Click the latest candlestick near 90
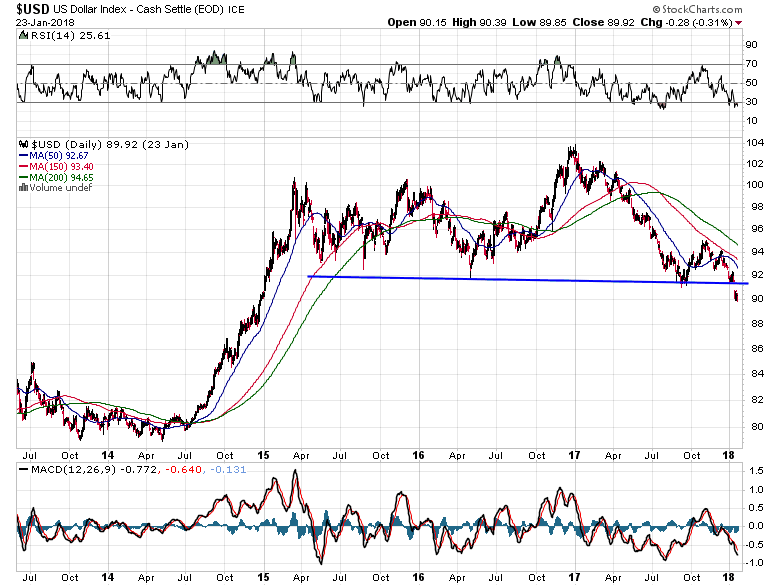This screenshot has width=780, height=586. click(736, 296)
